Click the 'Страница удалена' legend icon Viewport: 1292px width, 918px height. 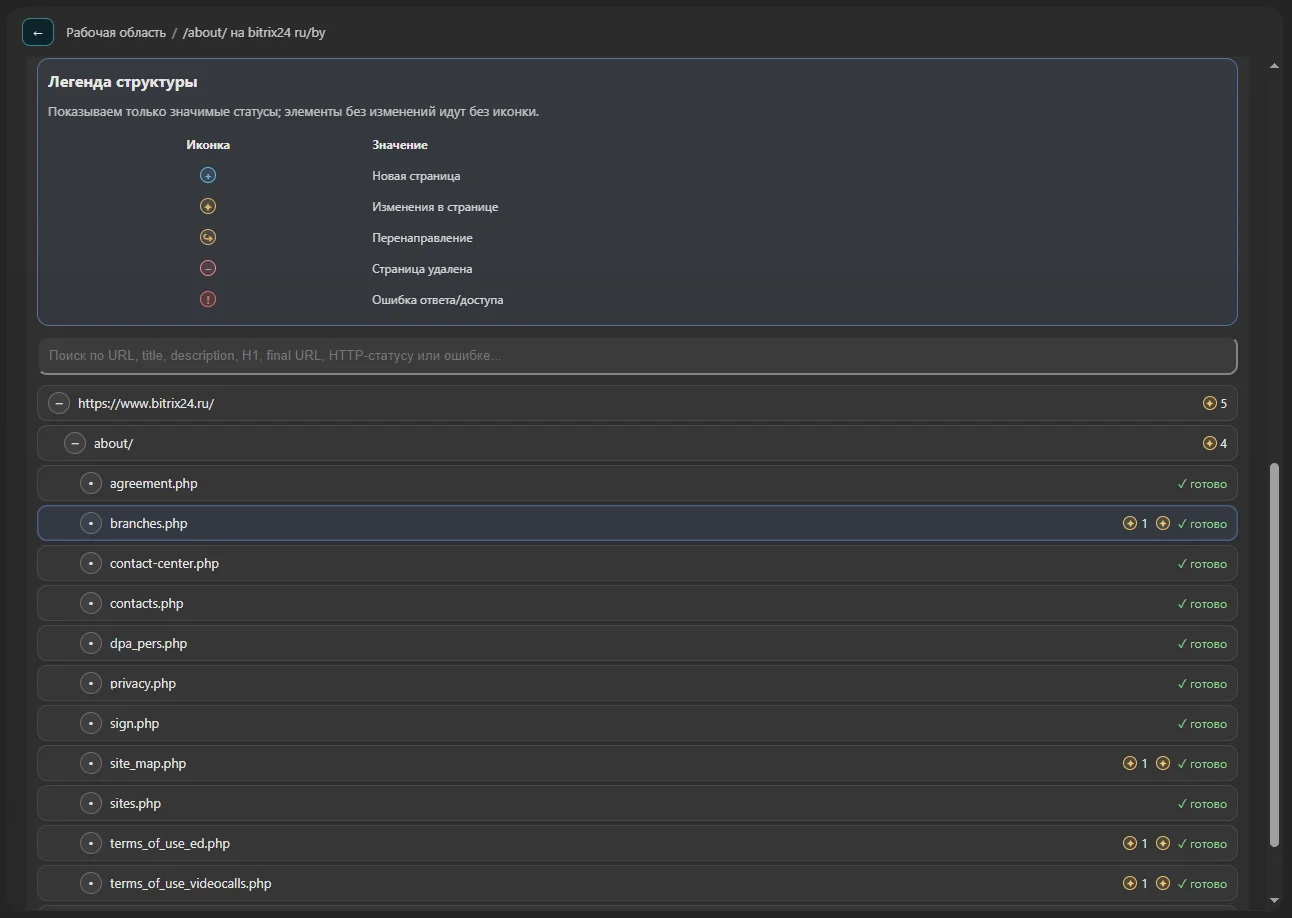point(208,268)
